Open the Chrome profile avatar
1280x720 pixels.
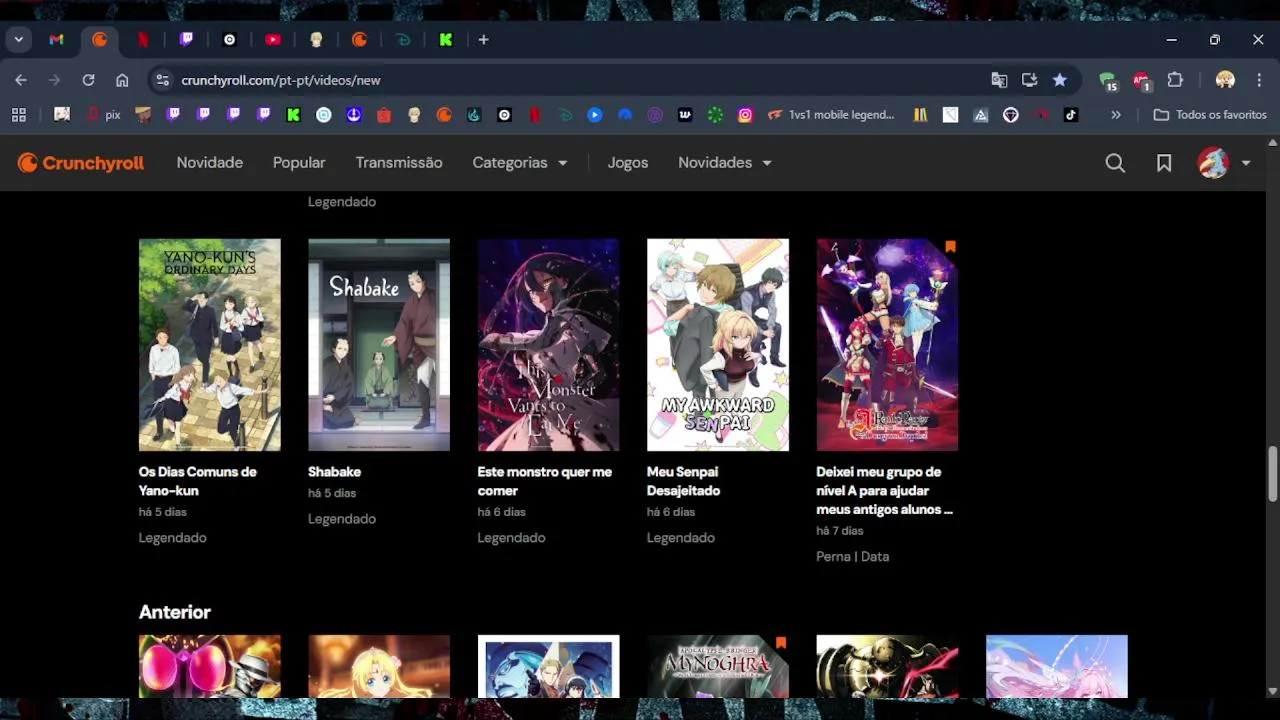[1225, 80]
